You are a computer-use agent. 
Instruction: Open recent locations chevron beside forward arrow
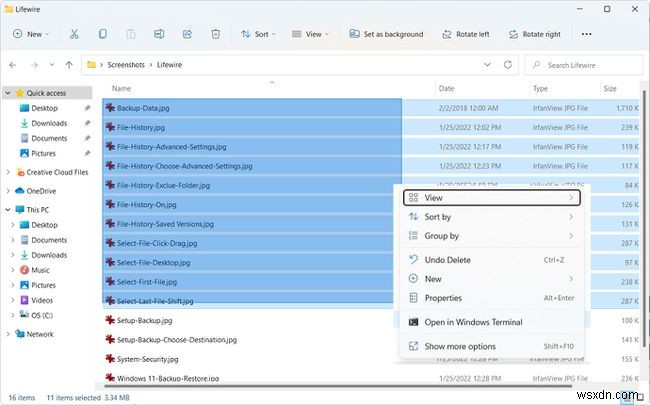(52, 65)
